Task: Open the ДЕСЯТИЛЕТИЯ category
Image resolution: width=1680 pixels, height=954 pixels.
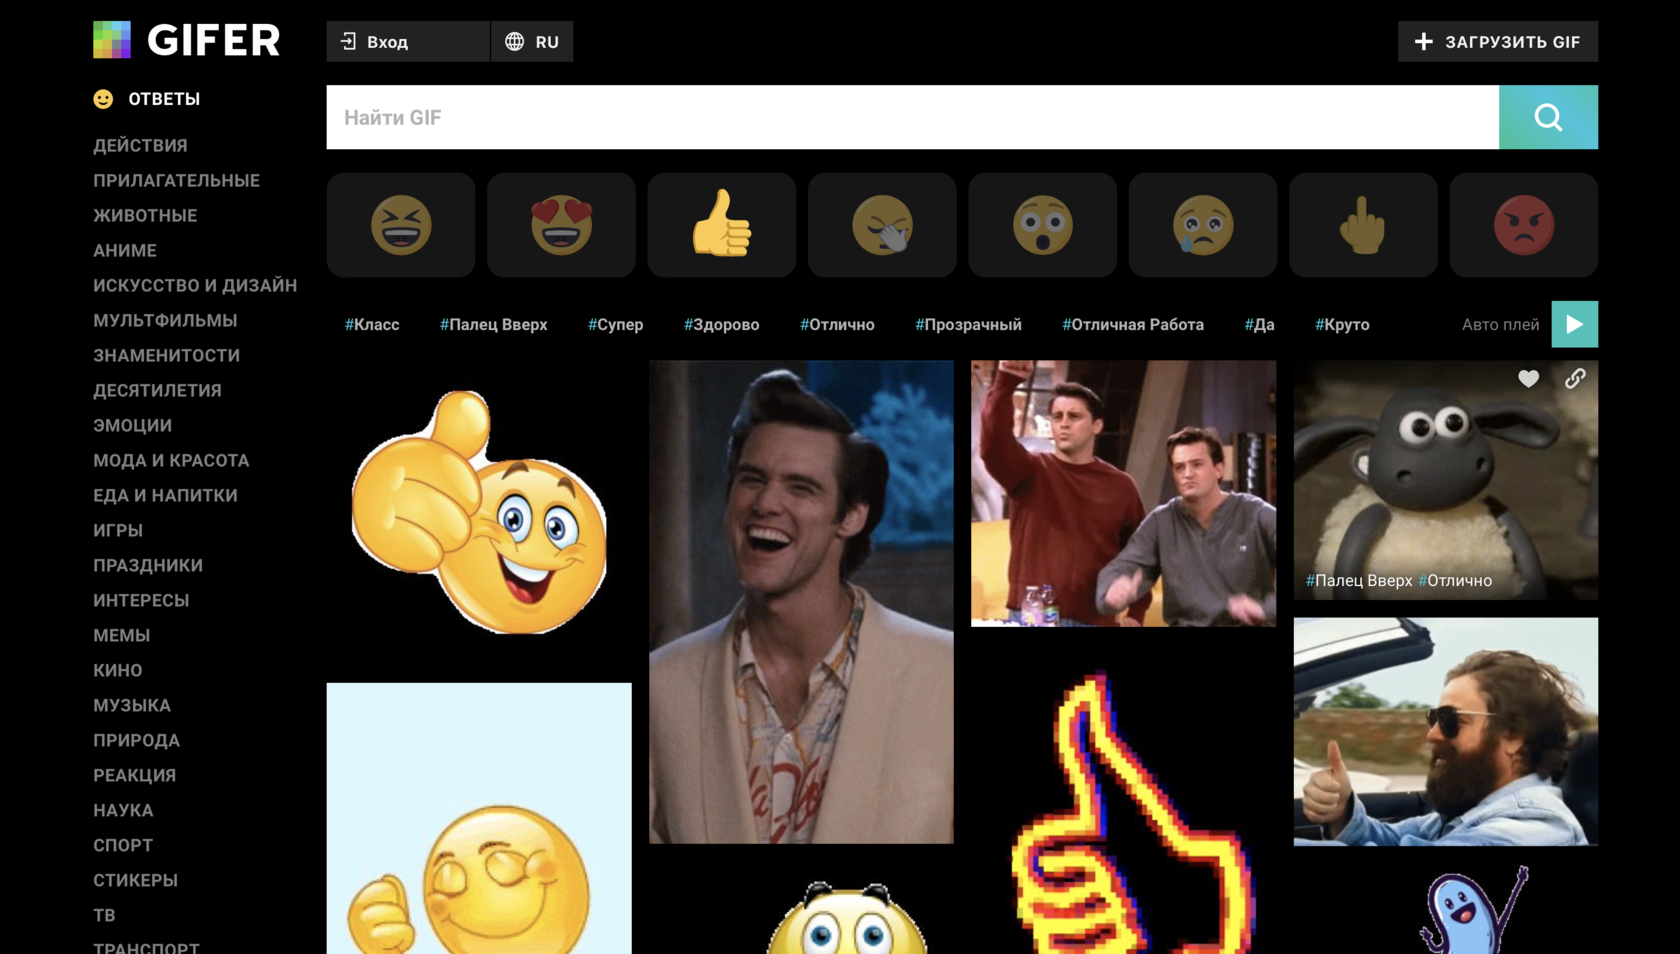Action: [157, 390]
